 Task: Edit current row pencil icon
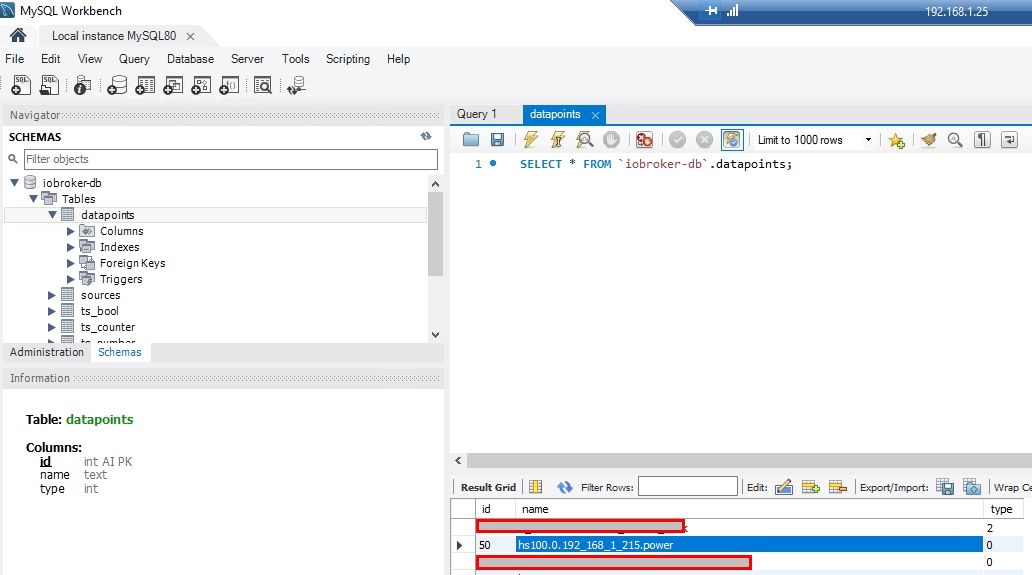click(783, 488)
